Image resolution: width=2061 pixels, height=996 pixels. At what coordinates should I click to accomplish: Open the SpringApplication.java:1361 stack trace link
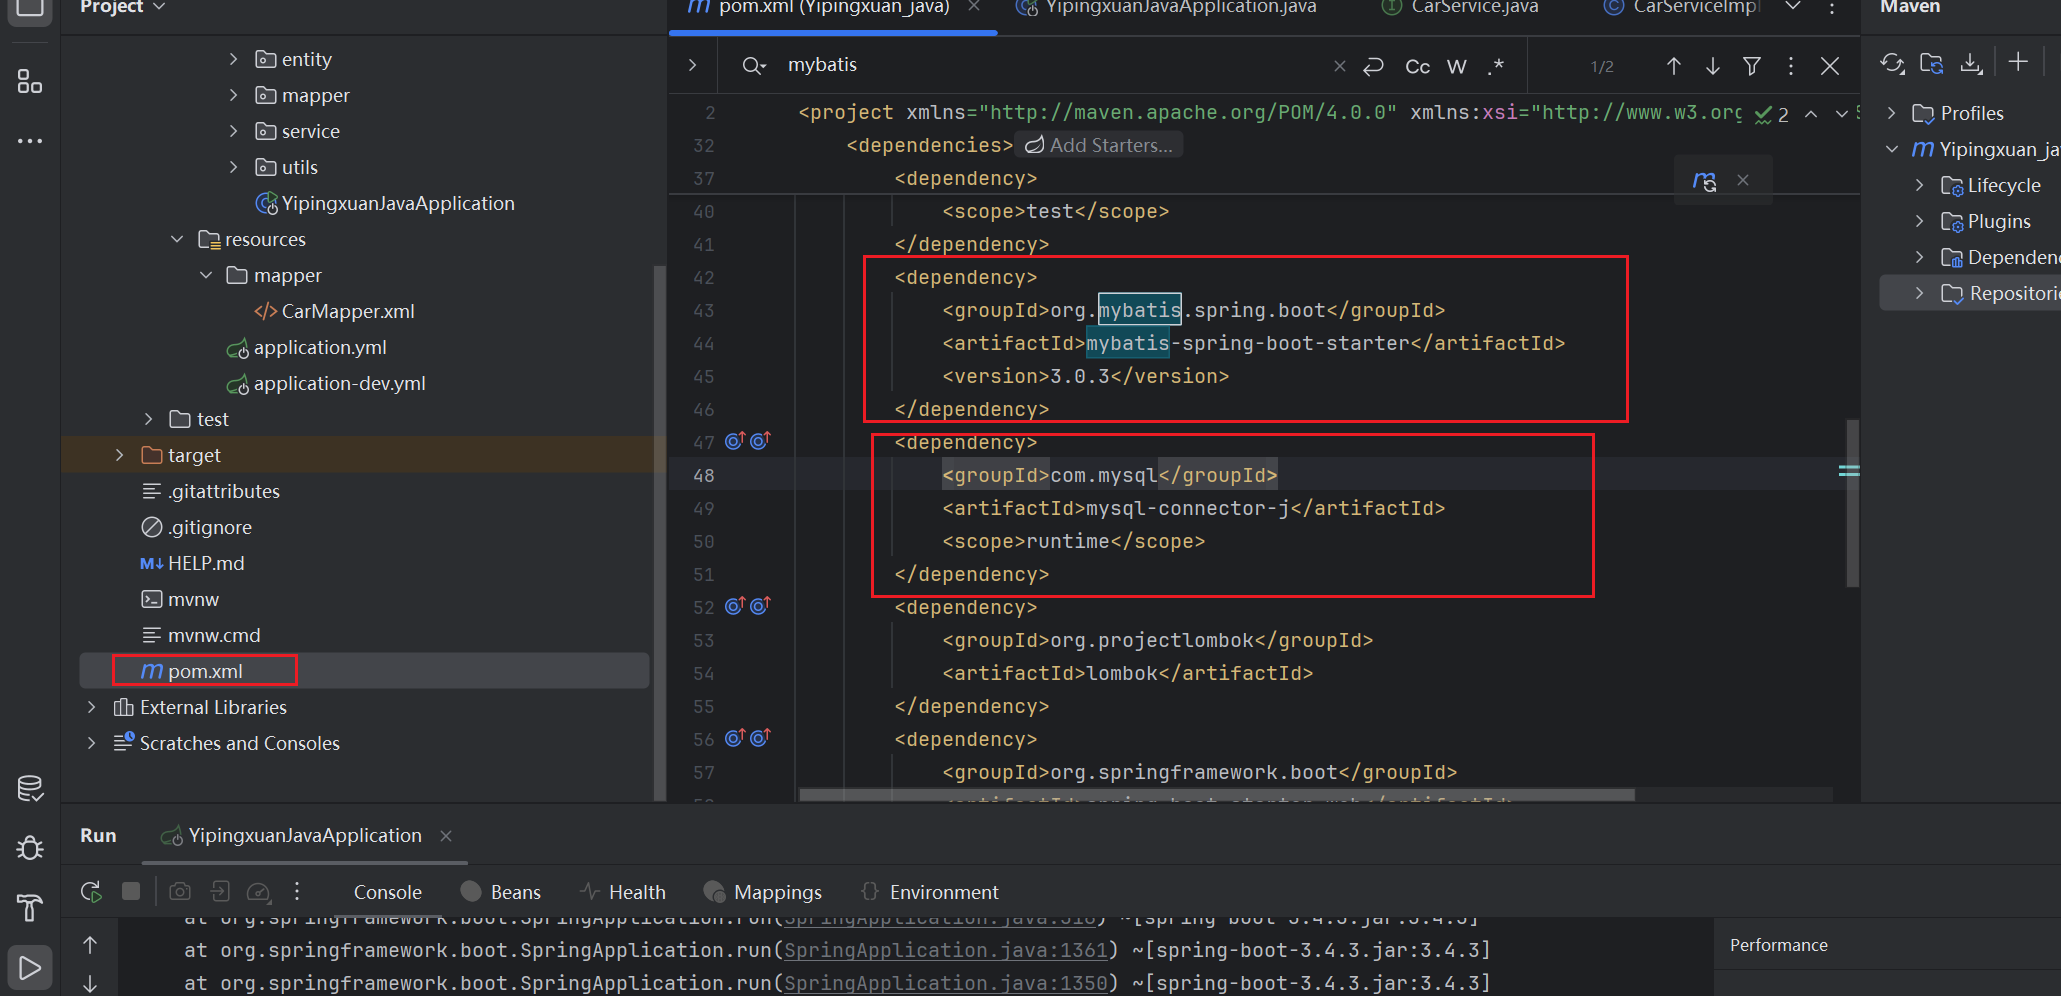[945, 950]
